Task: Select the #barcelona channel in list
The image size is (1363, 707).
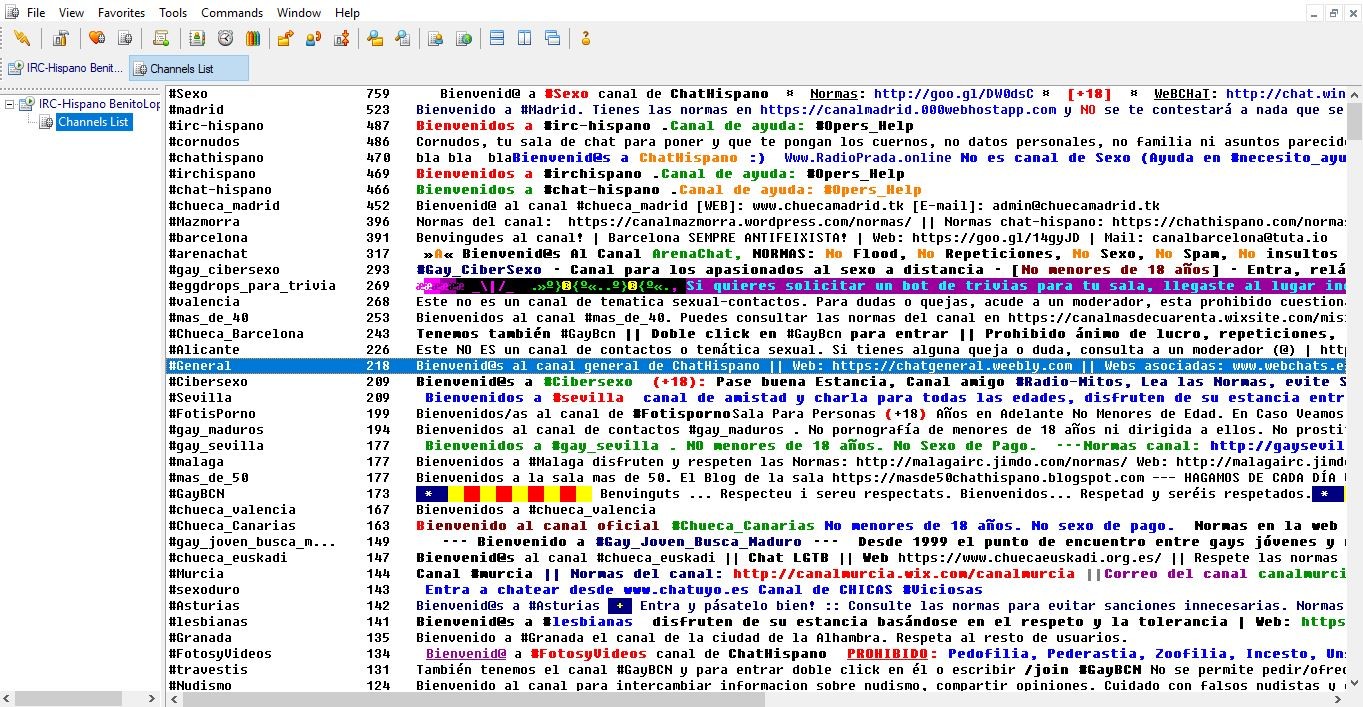Action: tap(208, 238)
